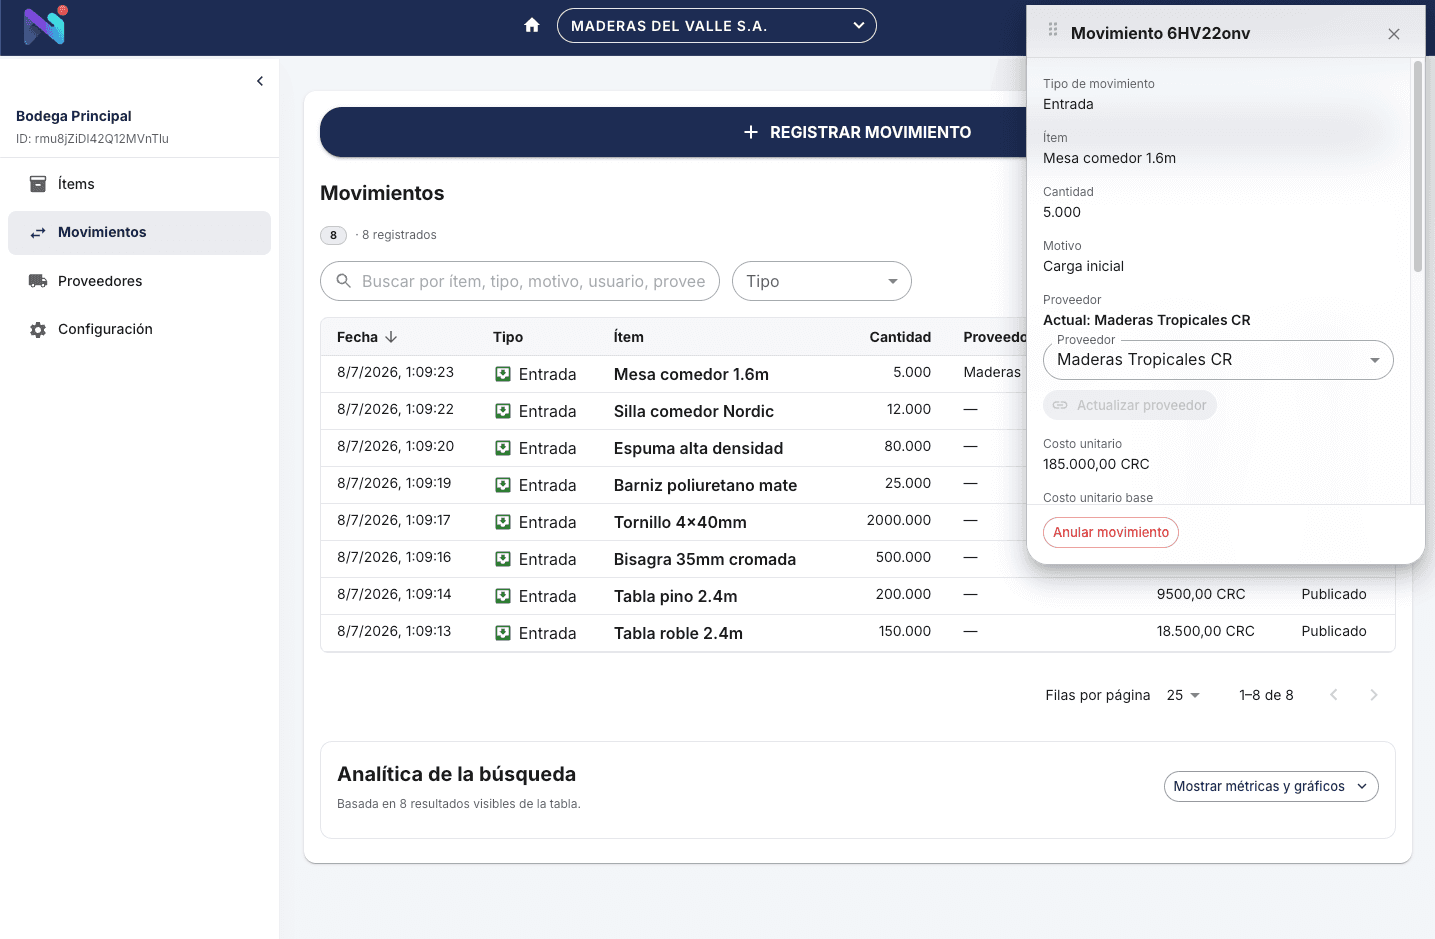This screenshot has height=939, width=1435.
Task: Select the Barniz poliuretano mate item
Action: (x=705, y=485)
